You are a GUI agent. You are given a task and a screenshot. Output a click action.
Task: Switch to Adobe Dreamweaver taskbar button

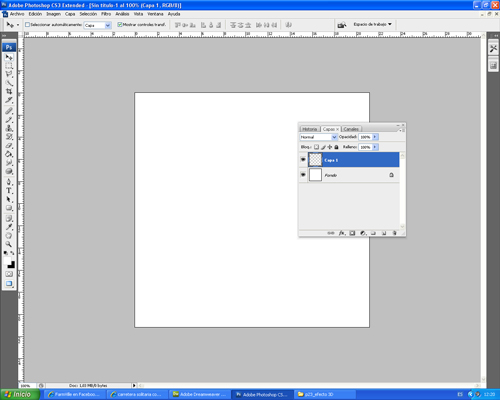200,394
